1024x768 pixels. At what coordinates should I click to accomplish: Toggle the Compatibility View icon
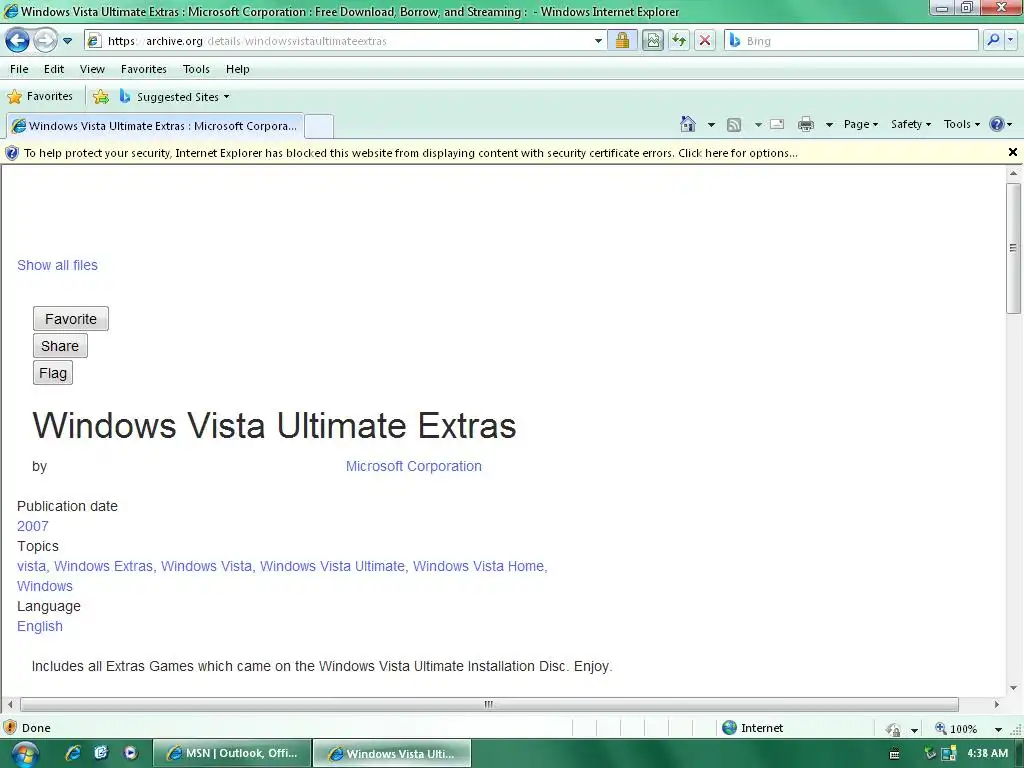coord(652,40)
